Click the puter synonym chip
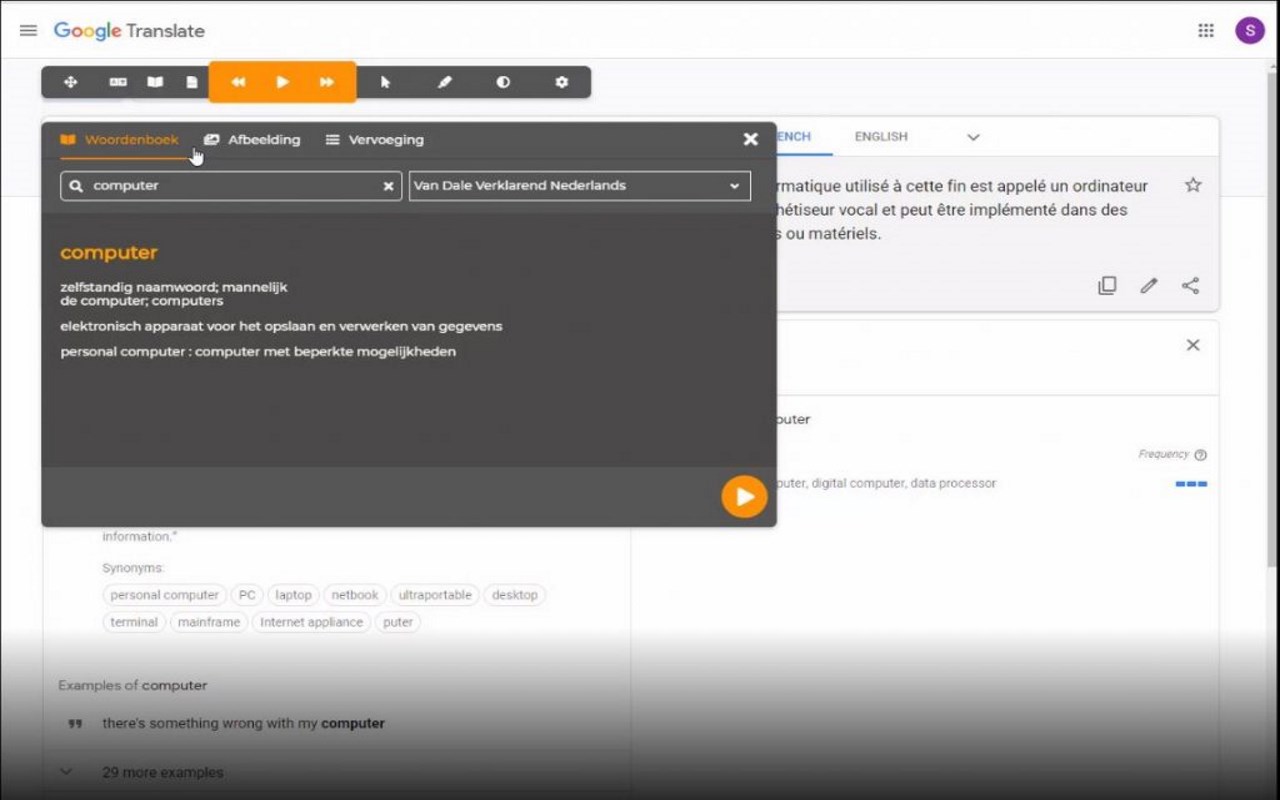 click(398, 622)
